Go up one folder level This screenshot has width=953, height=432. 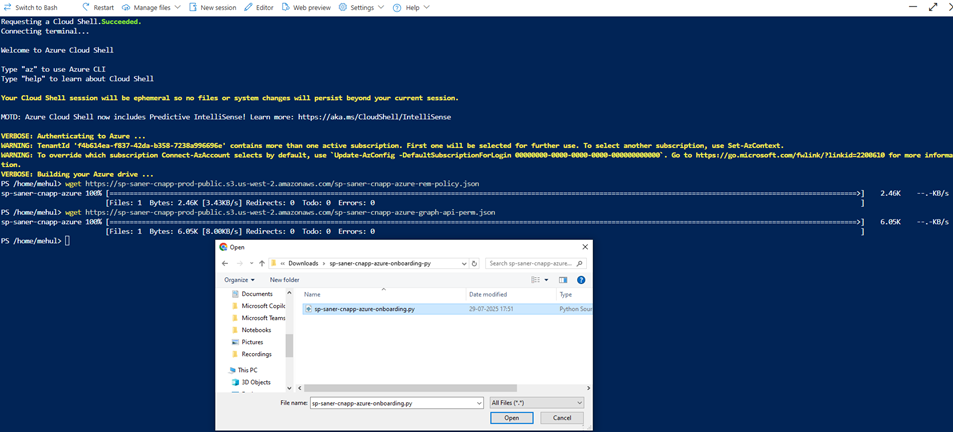pyautogui.click(x=261, y=264)
